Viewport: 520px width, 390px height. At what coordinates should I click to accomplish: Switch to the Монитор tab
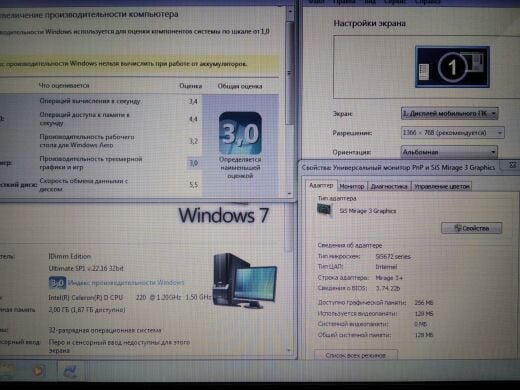coord(352,186)
